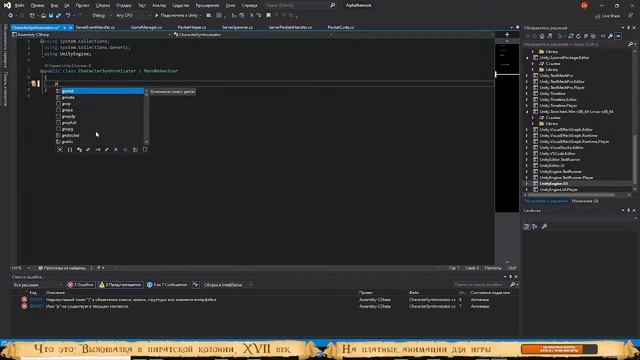Click first IntelliSense filter icon

click(x=60, y=150)
